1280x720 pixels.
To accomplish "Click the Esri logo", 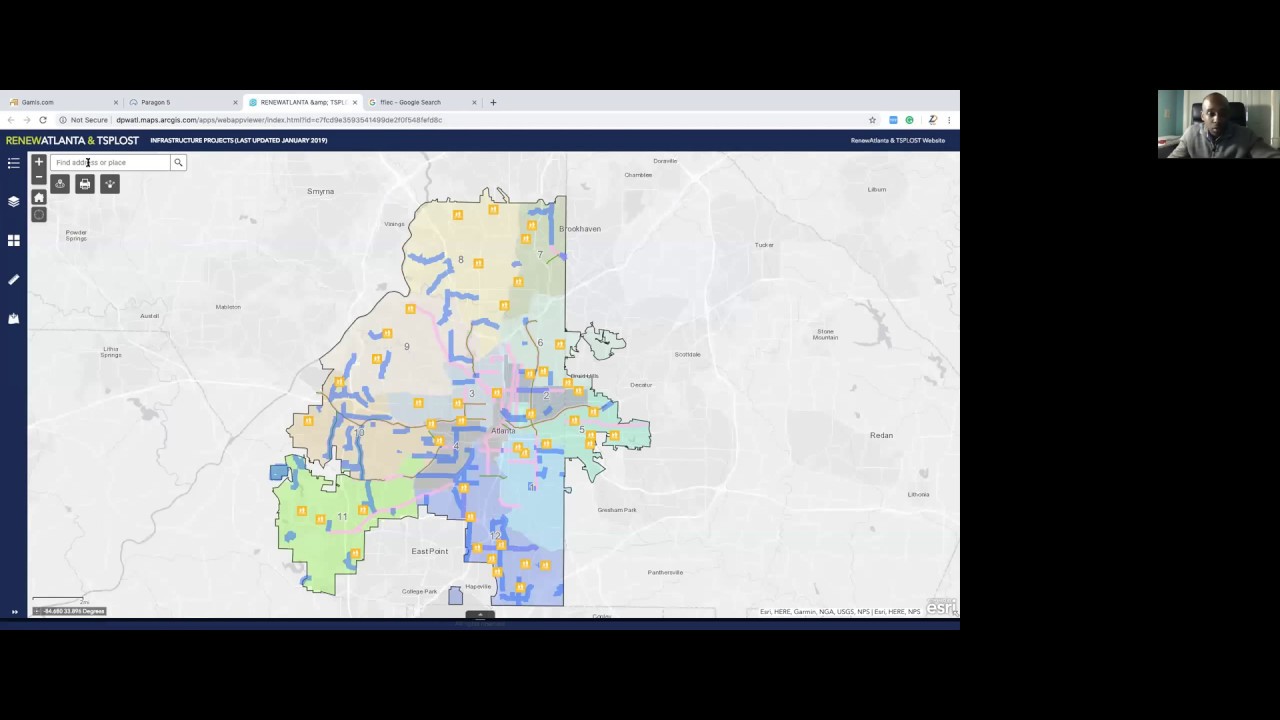I will 941,607.
